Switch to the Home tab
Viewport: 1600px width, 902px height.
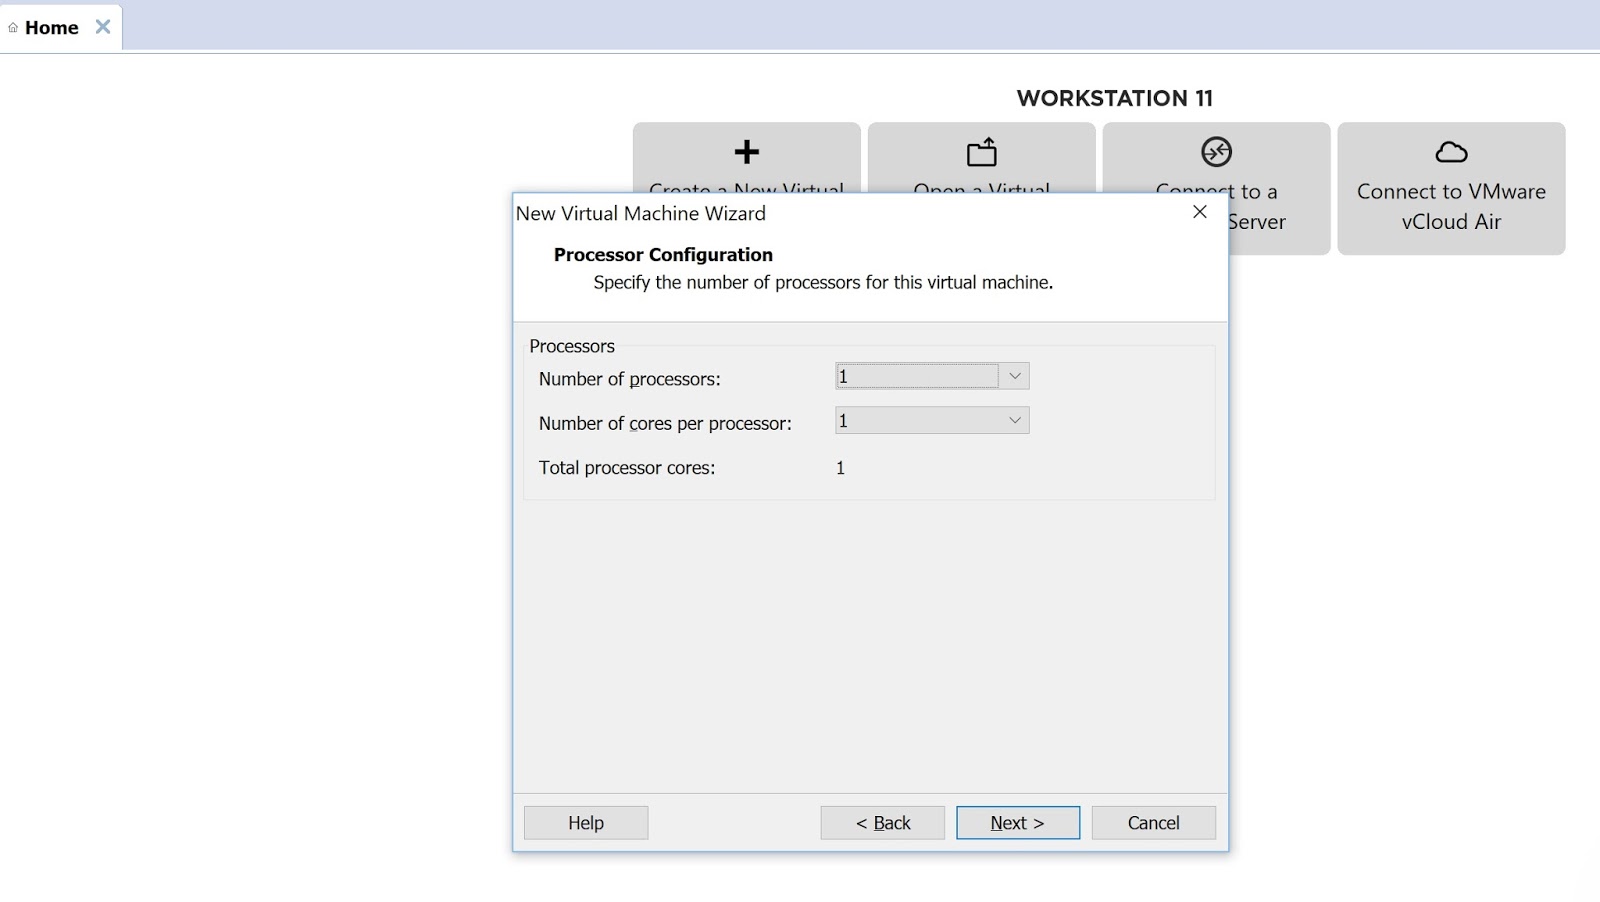pyautogui.click(x=52, y=27)
